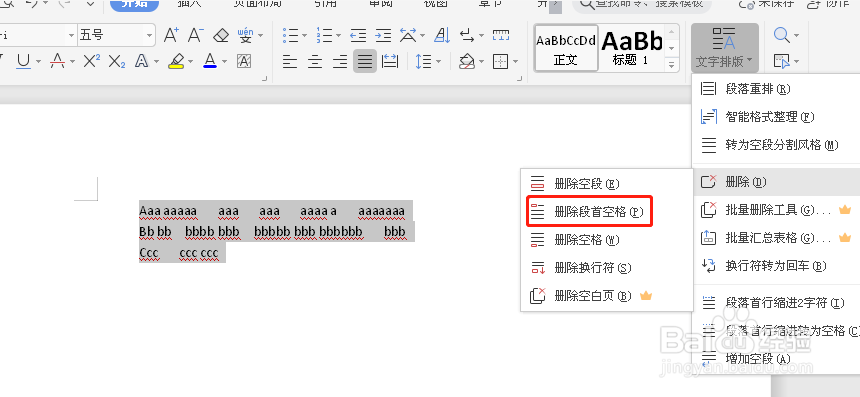Click the document line starting with Aaa
Viewport: 860px width, 397px height.
272,211
